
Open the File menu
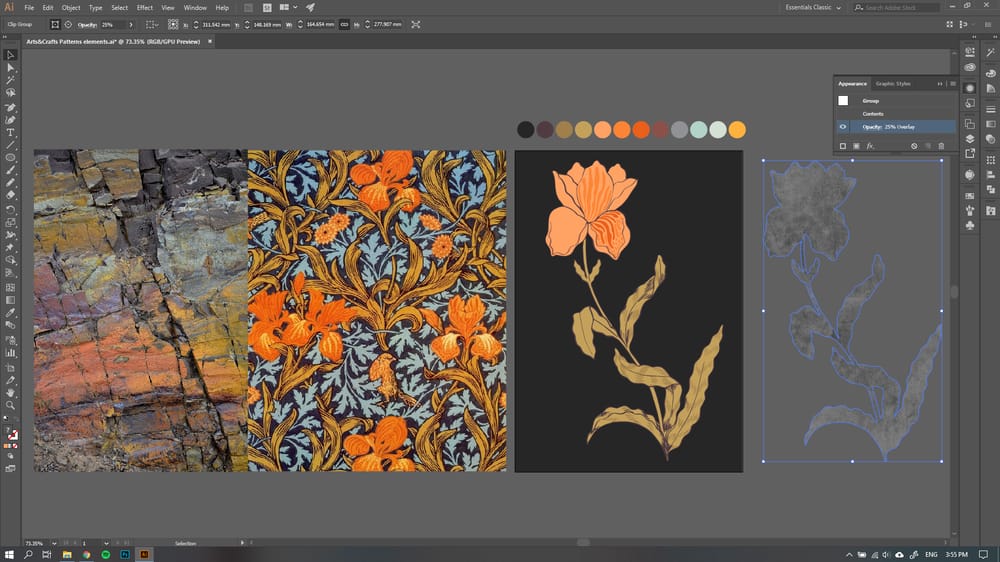pos(29,8)
